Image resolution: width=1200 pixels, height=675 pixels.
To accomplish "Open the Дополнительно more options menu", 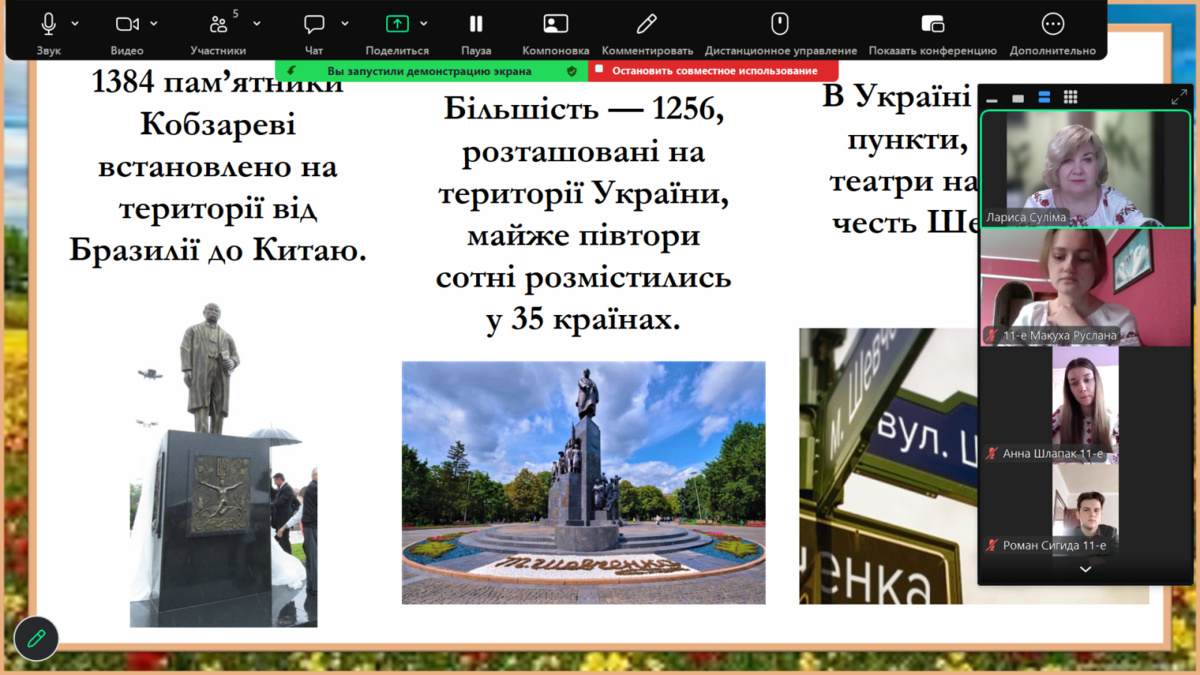I will click(x=1052, y=25).
